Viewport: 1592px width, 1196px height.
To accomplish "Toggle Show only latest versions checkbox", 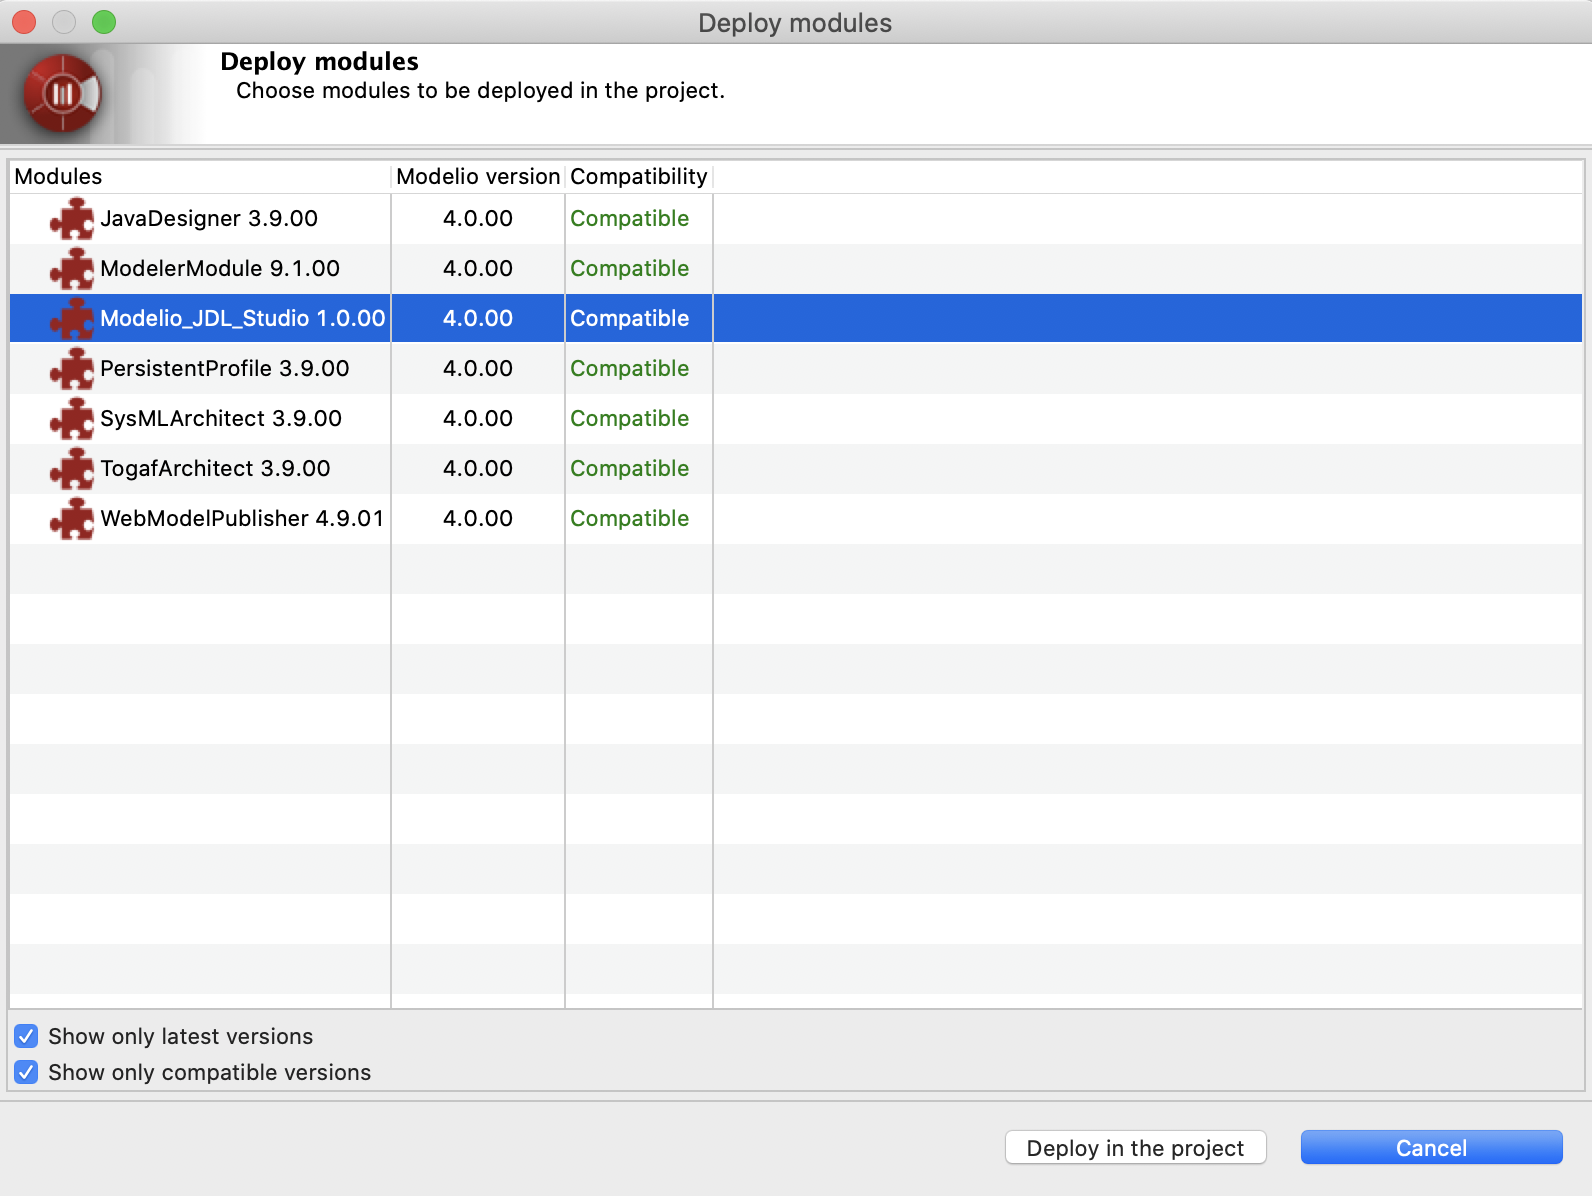I will click(x=27, y=1036).
